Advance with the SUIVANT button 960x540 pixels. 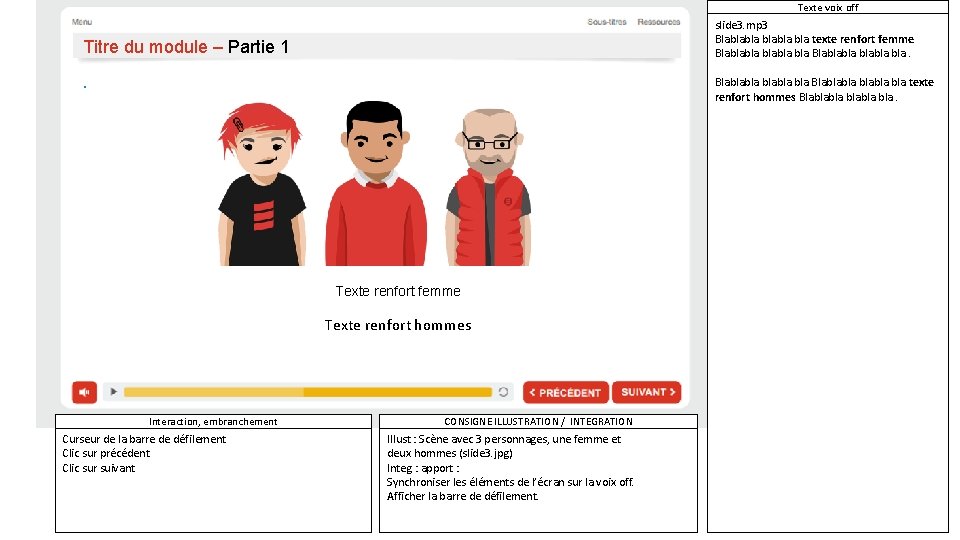coord(647,392)
